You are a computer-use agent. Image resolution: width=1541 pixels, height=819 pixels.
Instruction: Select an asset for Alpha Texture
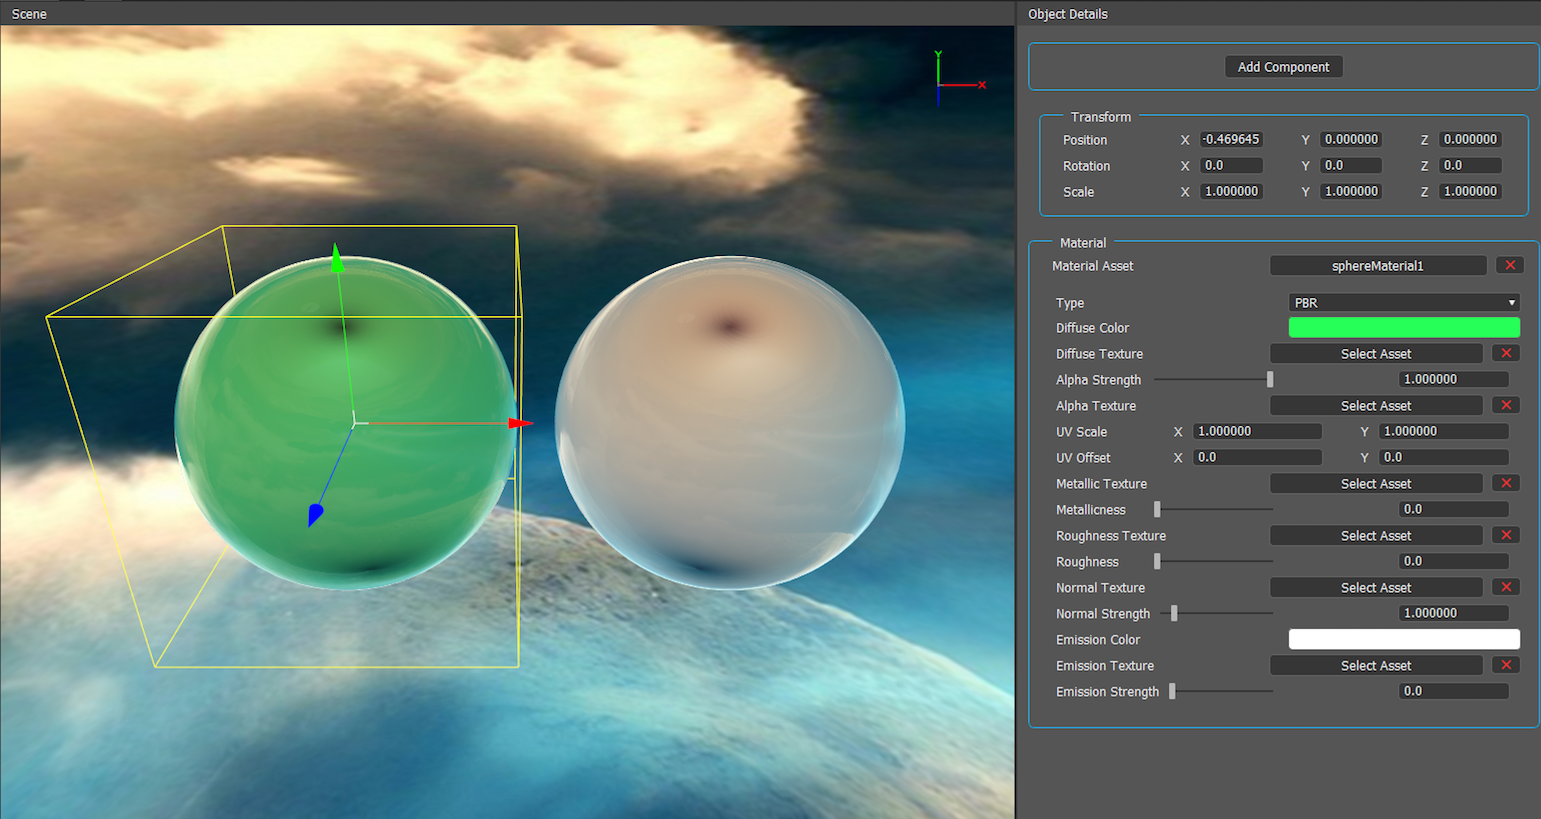[1376, 405]
